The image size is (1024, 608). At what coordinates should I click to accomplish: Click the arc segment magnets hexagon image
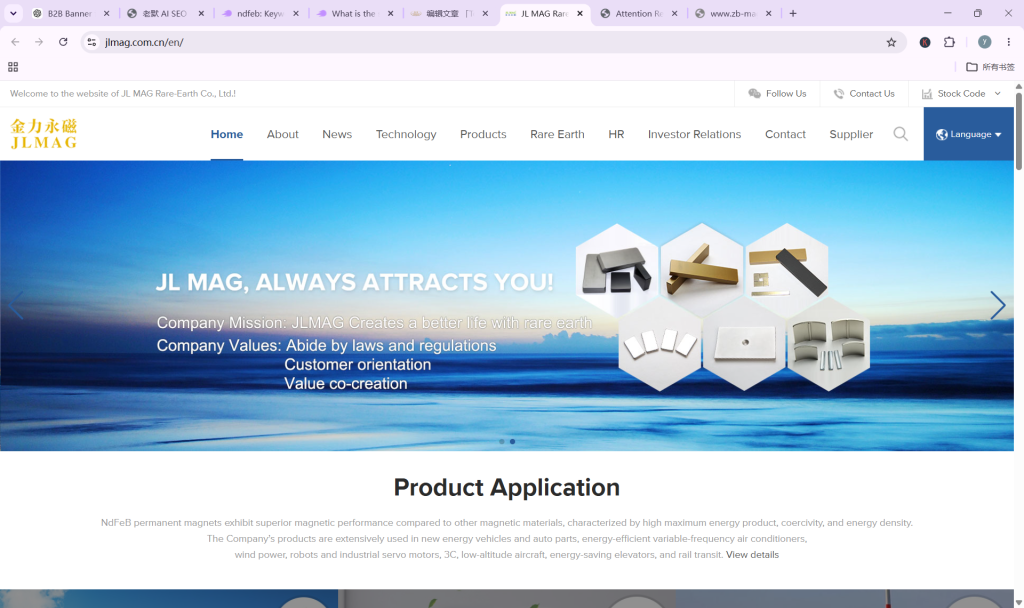829,344
